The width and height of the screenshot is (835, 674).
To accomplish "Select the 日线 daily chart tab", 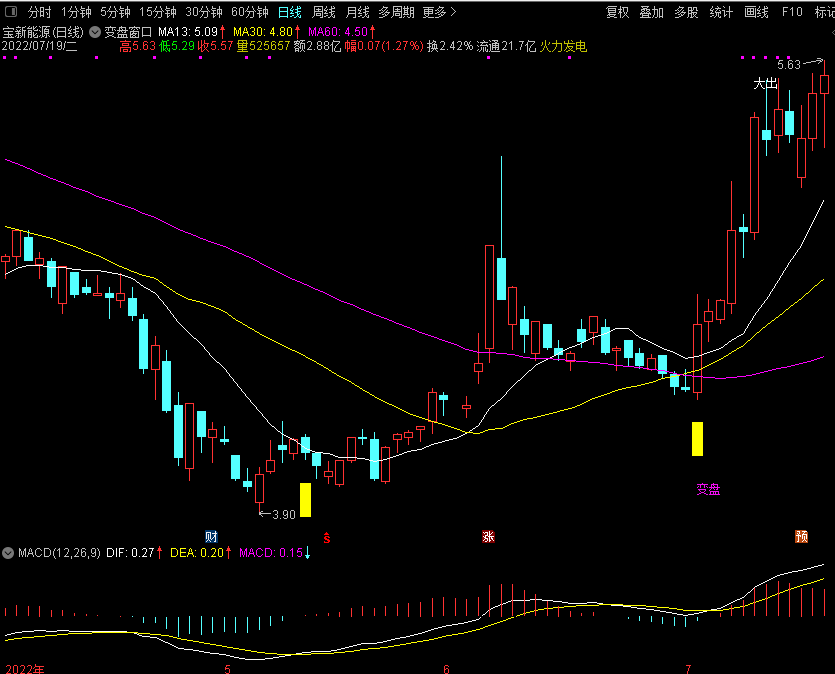I will [x=290, y=12].
